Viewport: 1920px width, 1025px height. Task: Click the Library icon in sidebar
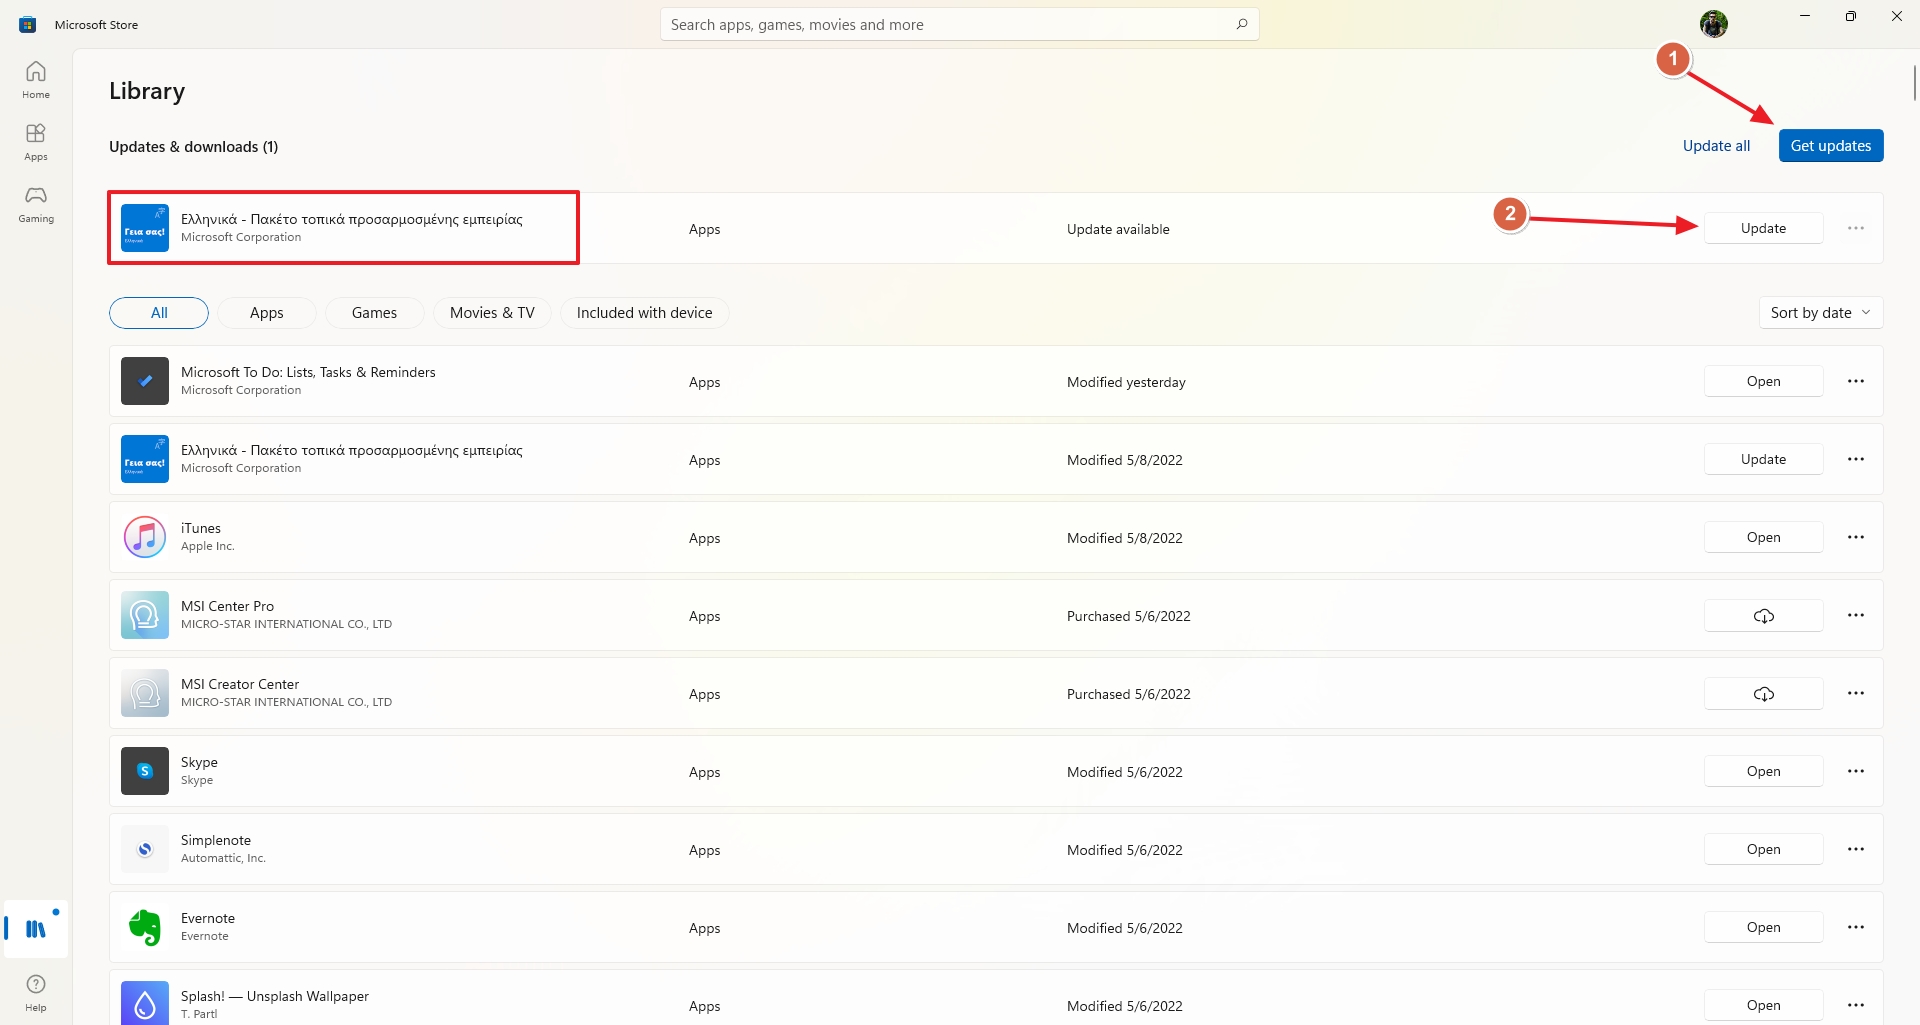pos(36,929)
